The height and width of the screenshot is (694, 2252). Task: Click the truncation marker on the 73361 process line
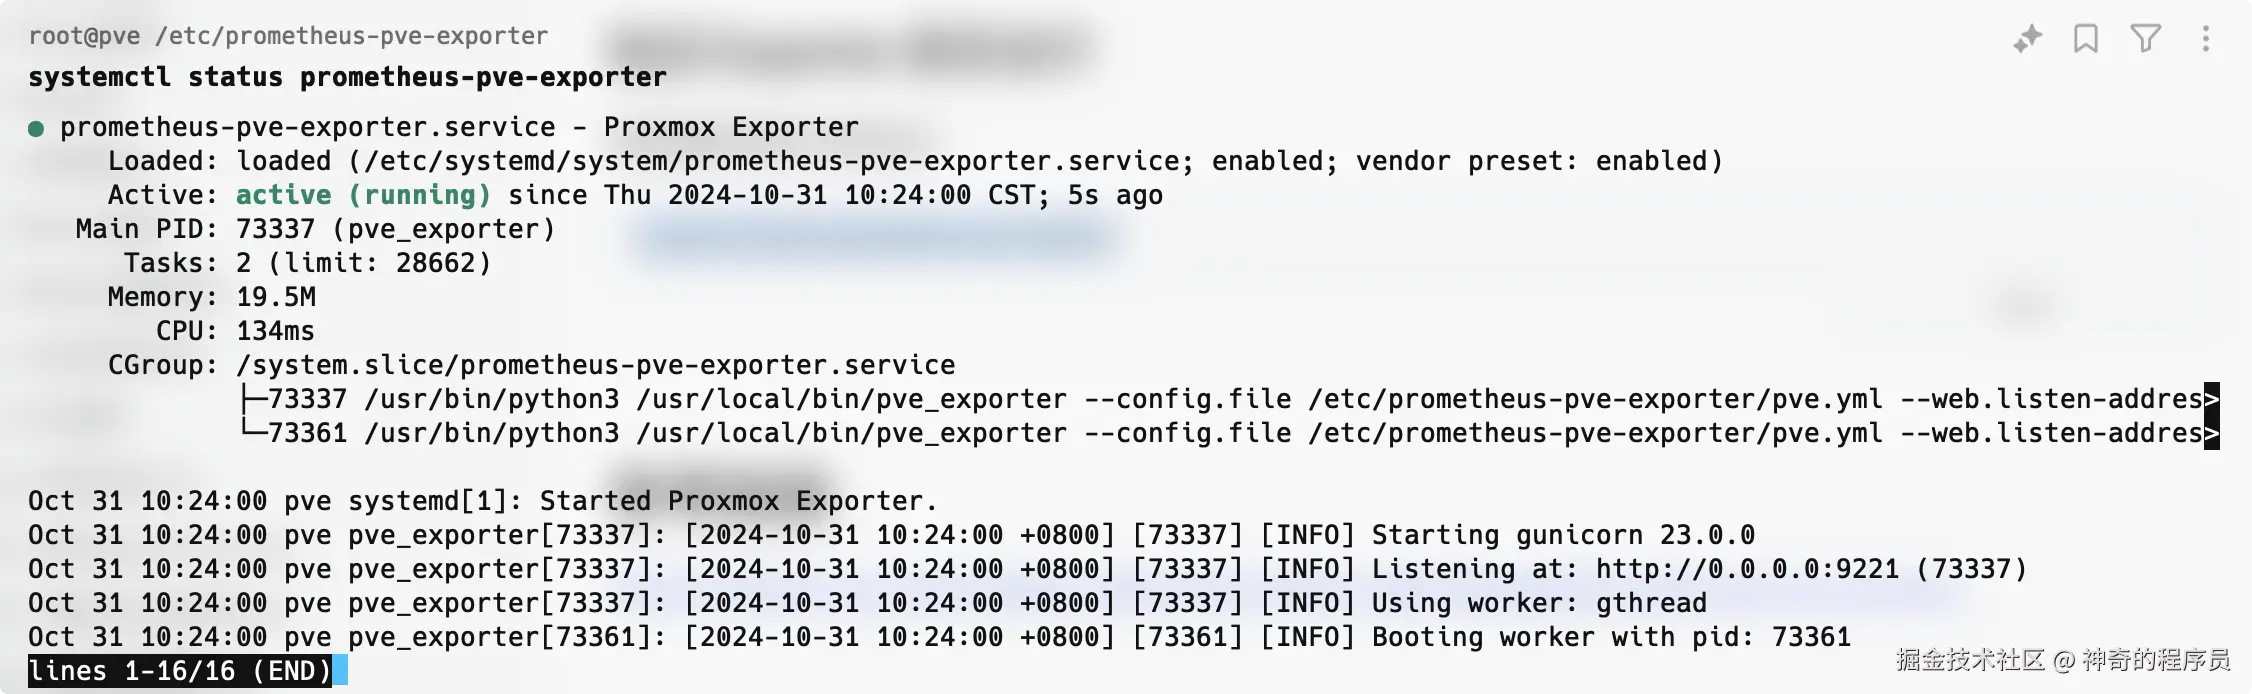2212,433
